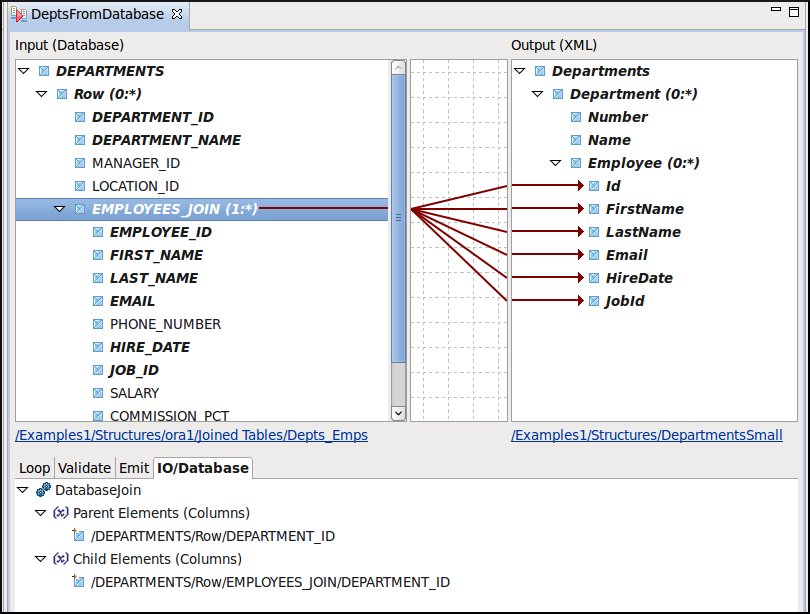Image resolution: width=810 pixels, height=614 pixels.
Task: Open the DepartmentsSmall structure link
Action: click(646, 436)
